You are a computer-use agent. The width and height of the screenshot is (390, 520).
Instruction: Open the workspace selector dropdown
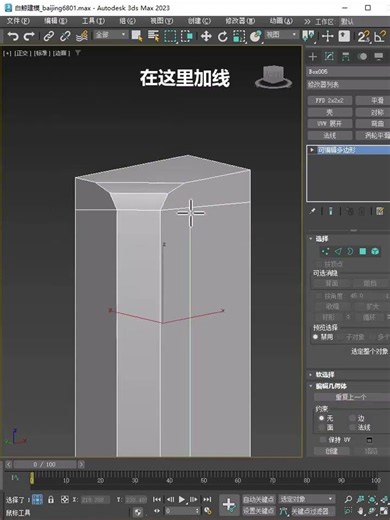(365, 22)
